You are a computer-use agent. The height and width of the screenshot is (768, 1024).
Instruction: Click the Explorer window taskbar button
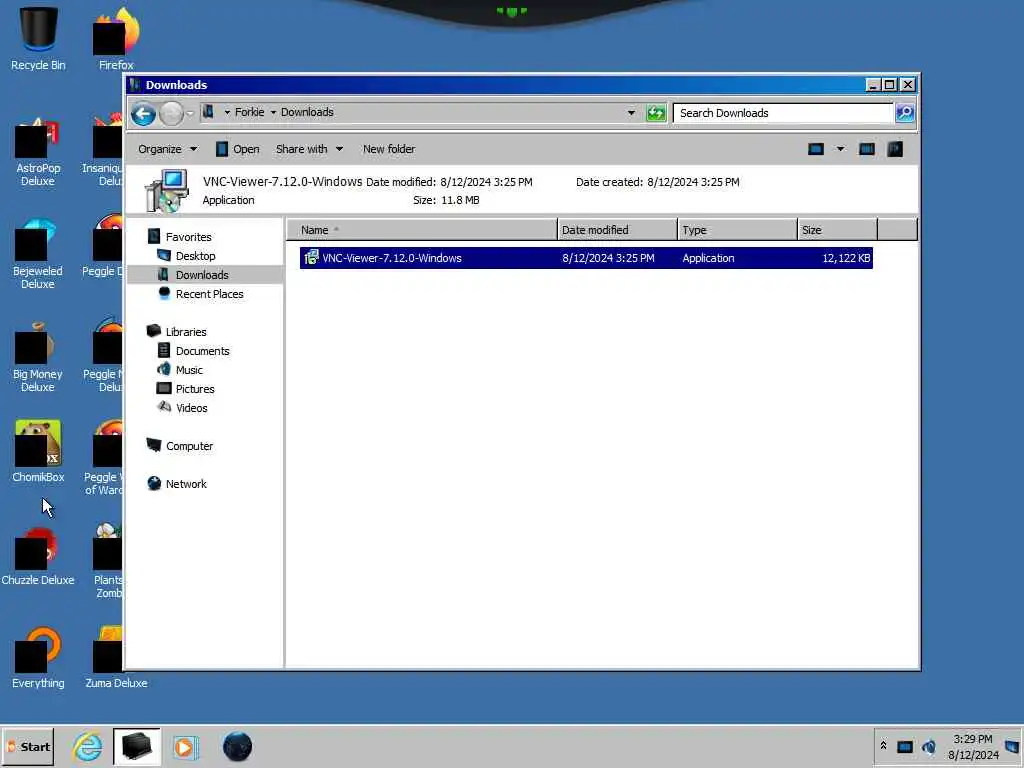(136, 746)
